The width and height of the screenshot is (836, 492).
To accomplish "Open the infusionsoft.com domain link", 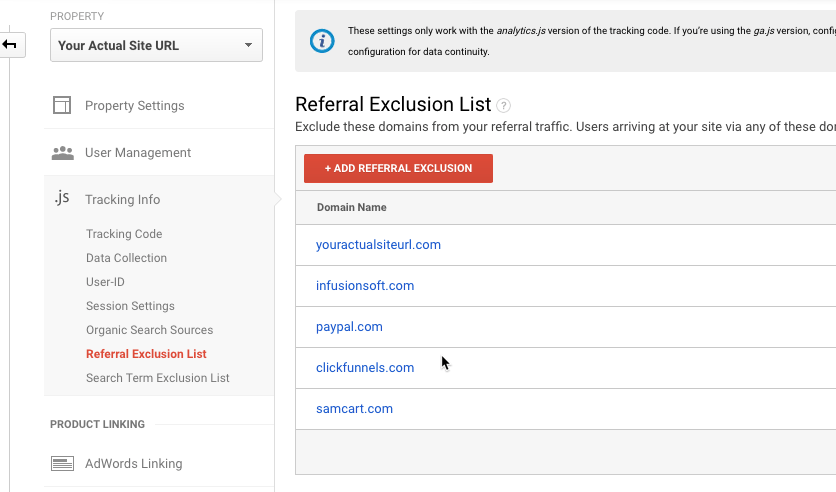I will 365,286.
